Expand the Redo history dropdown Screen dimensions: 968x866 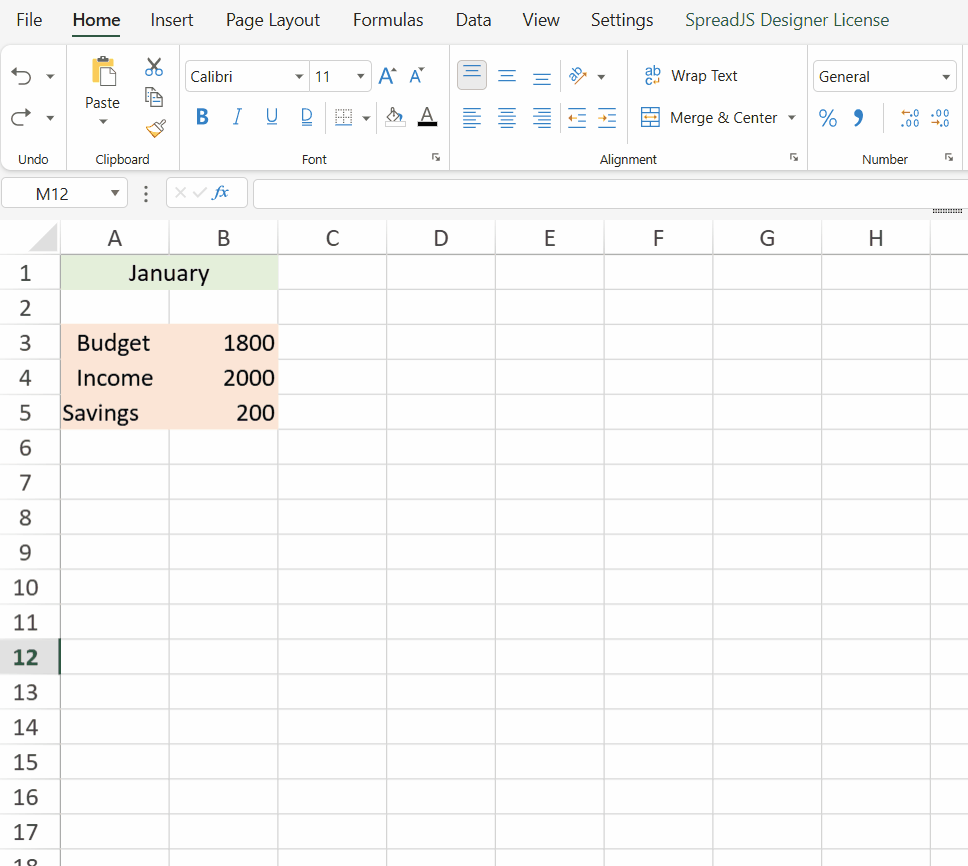click(x=51, y=117)
